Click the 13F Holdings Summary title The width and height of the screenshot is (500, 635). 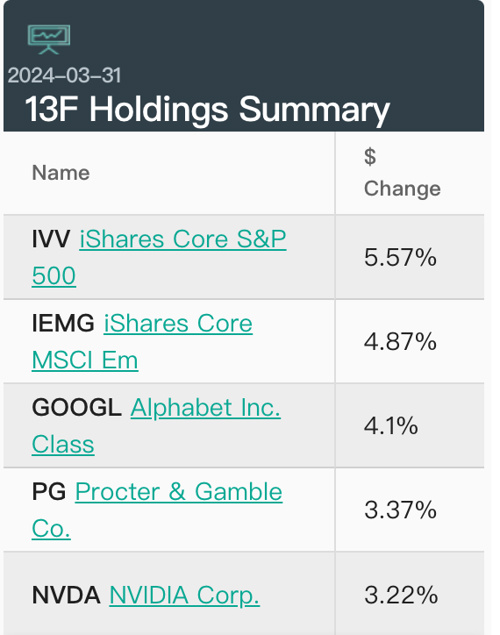coord(207,109)
